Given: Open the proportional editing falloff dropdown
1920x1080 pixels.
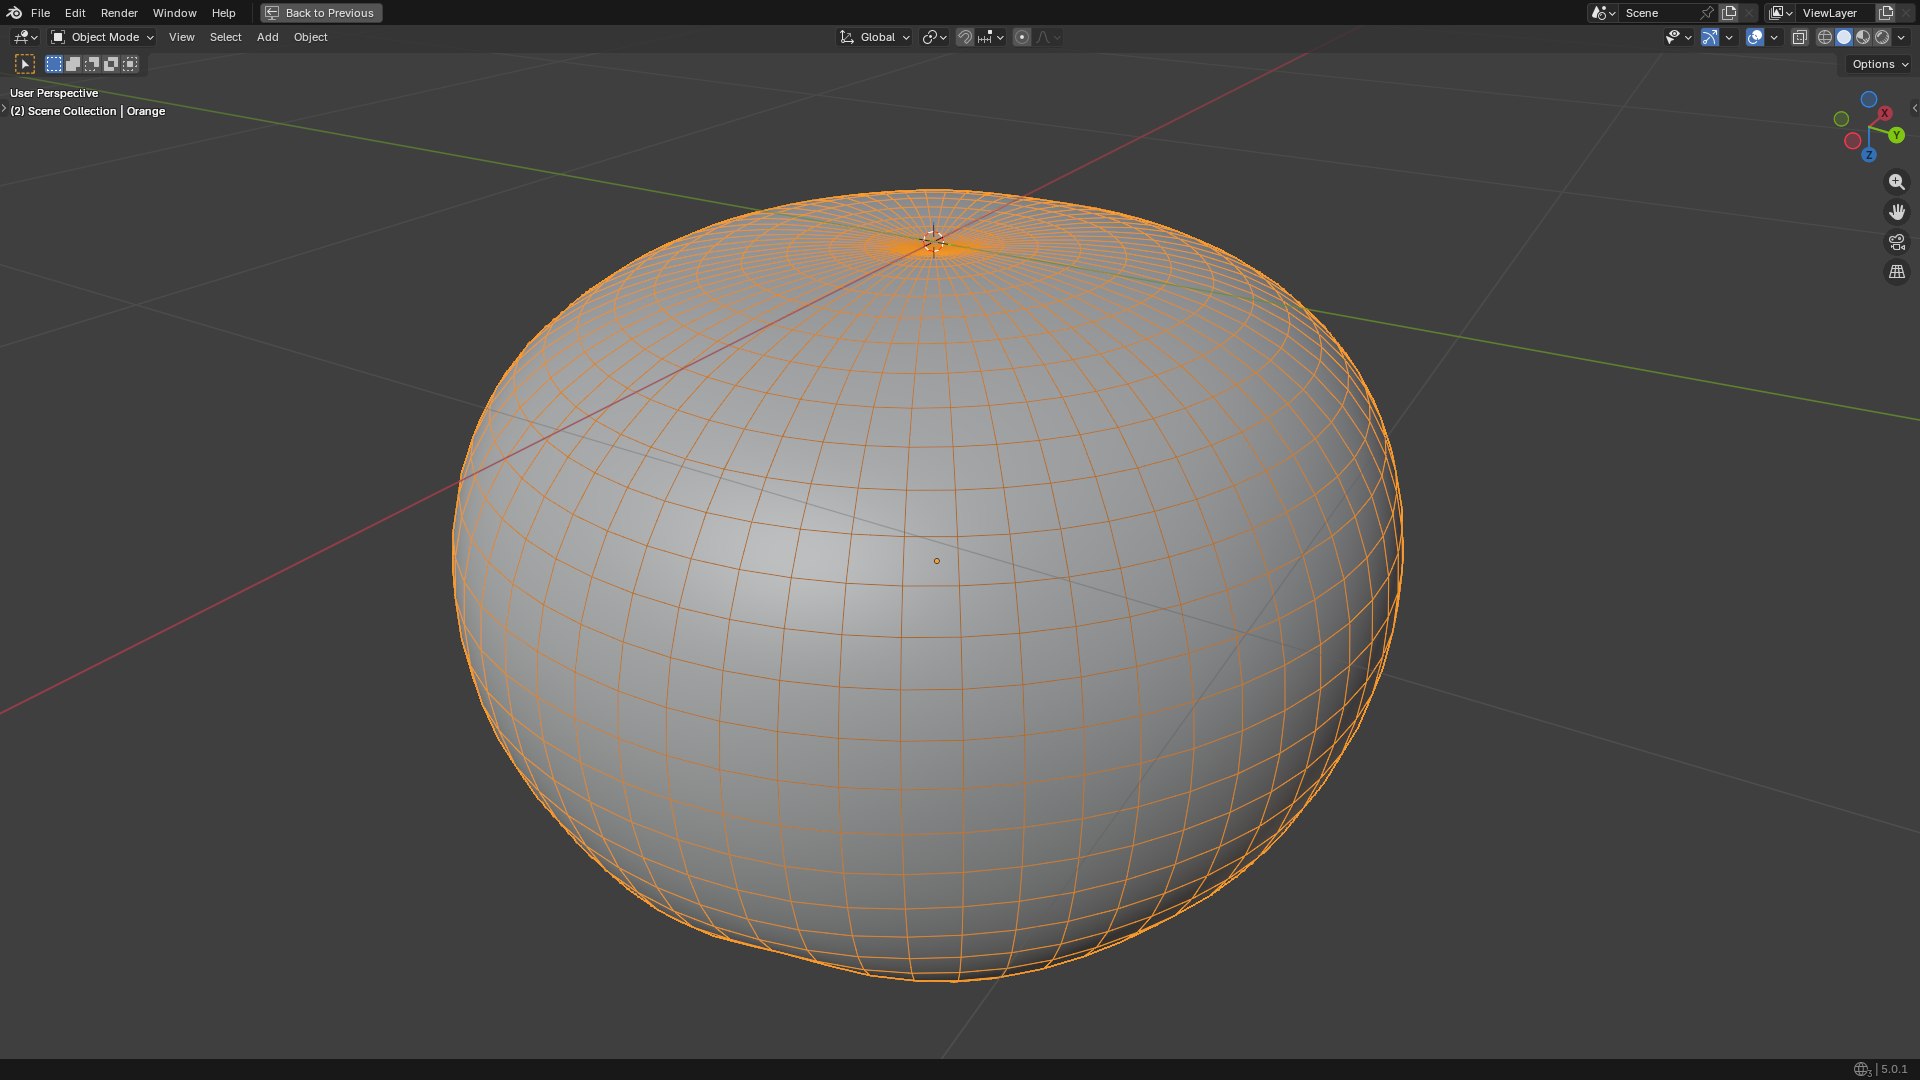Looking at the screenshot, I should pyautogui.click(x=1048, y=37).
